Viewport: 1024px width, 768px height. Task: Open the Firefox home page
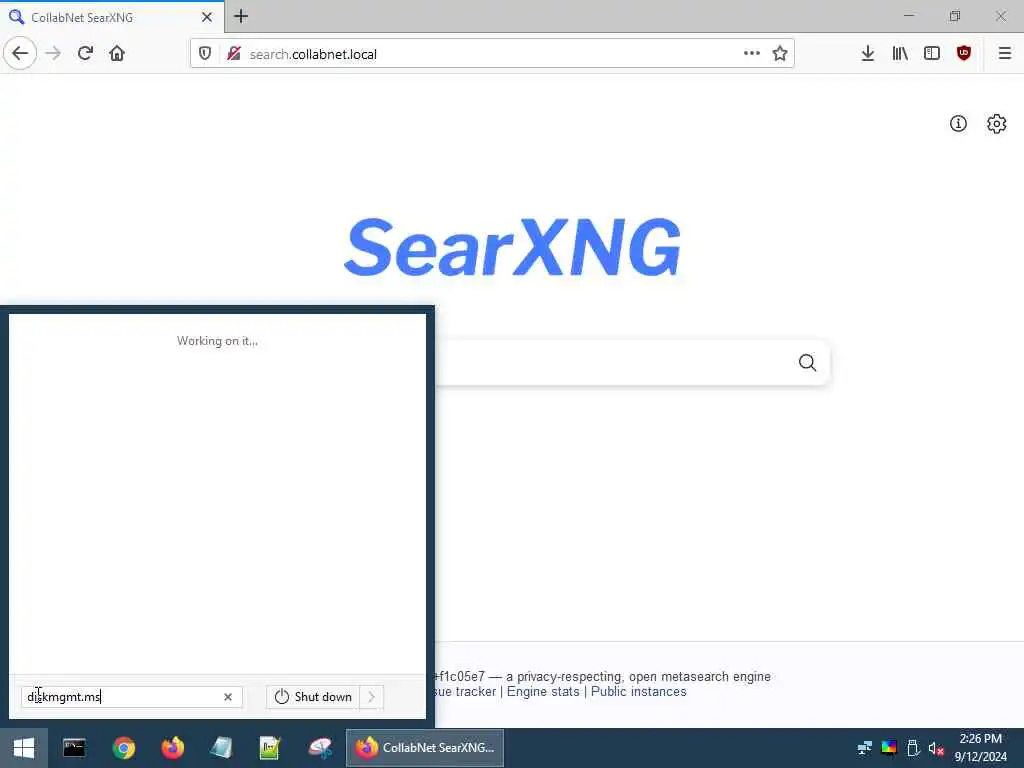(117, 54)
